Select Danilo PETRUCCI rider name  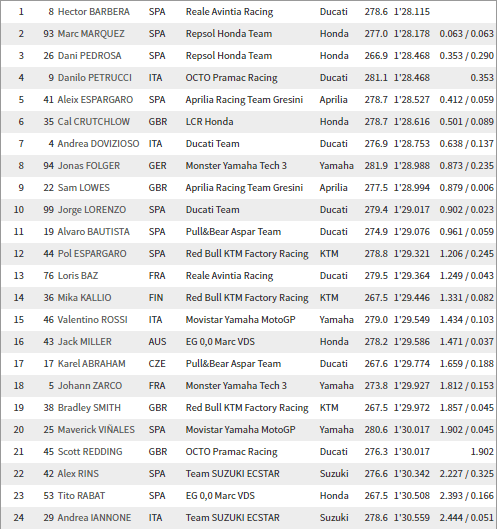point(94,78)
